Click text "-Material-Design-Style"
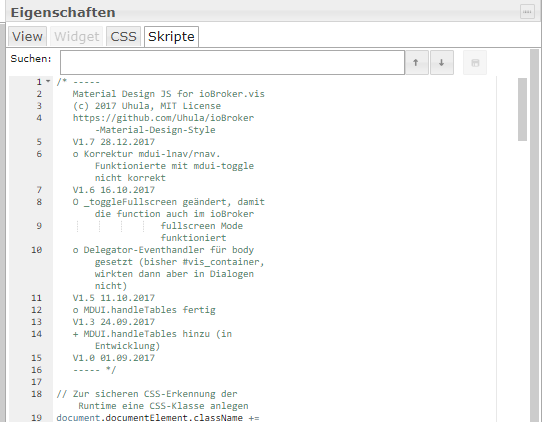The height and width of the screenshot is (422, 542). (155, 130)
